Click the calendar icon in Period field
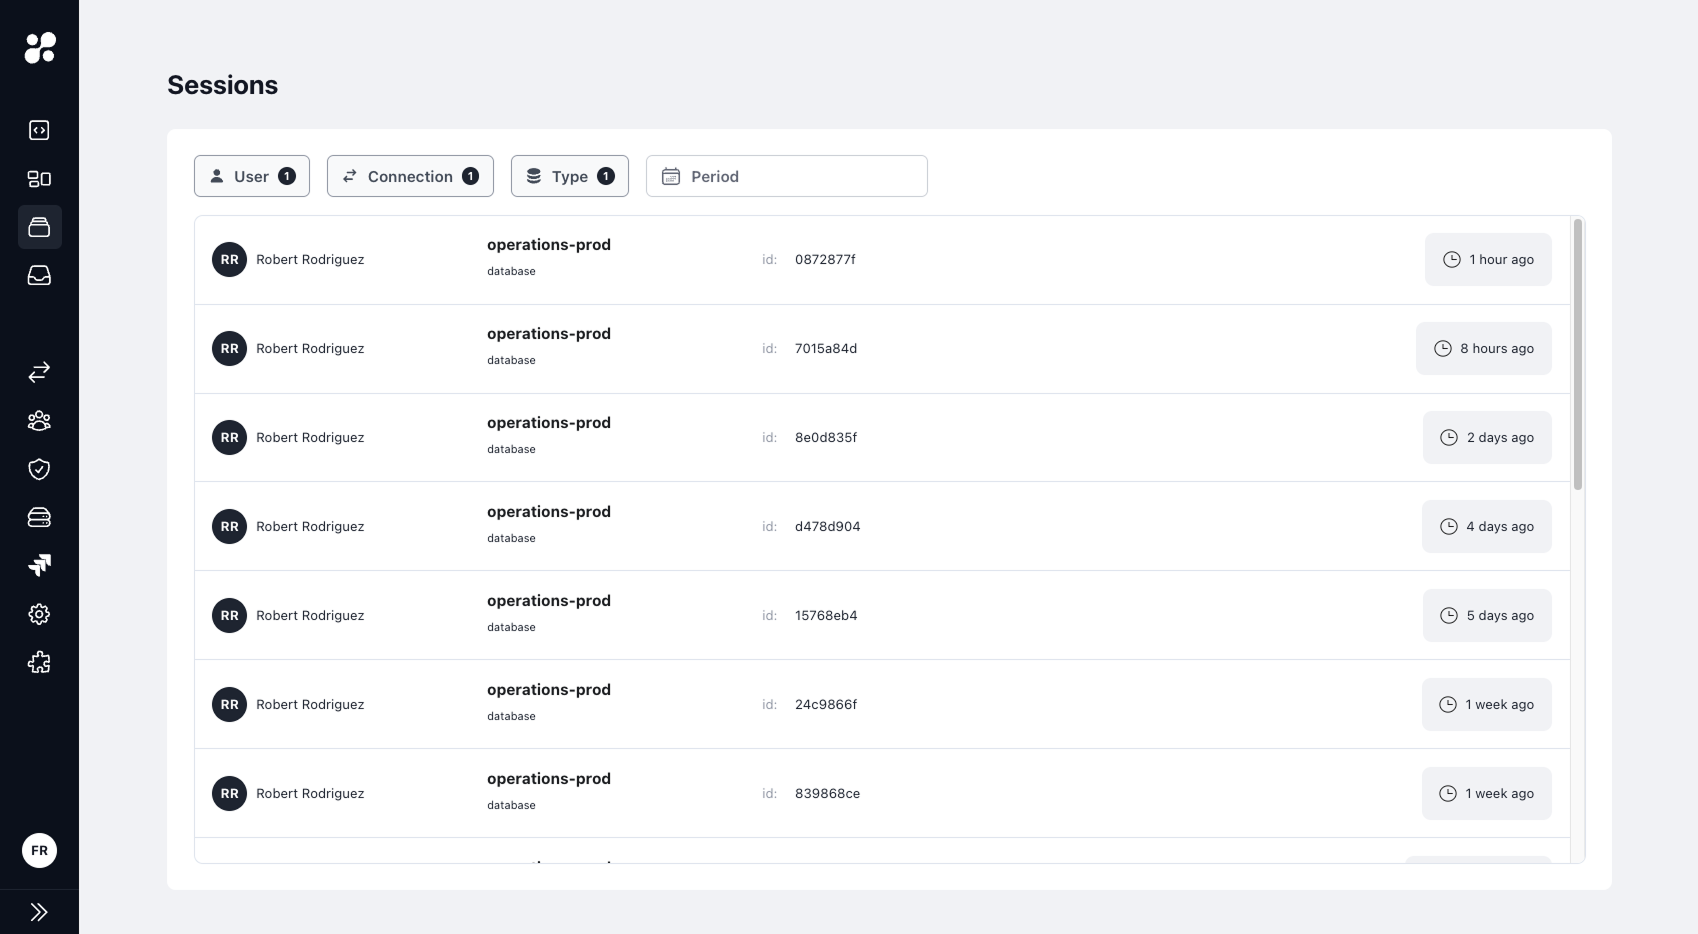1698x934 pixels. click(x=671, y=176)
